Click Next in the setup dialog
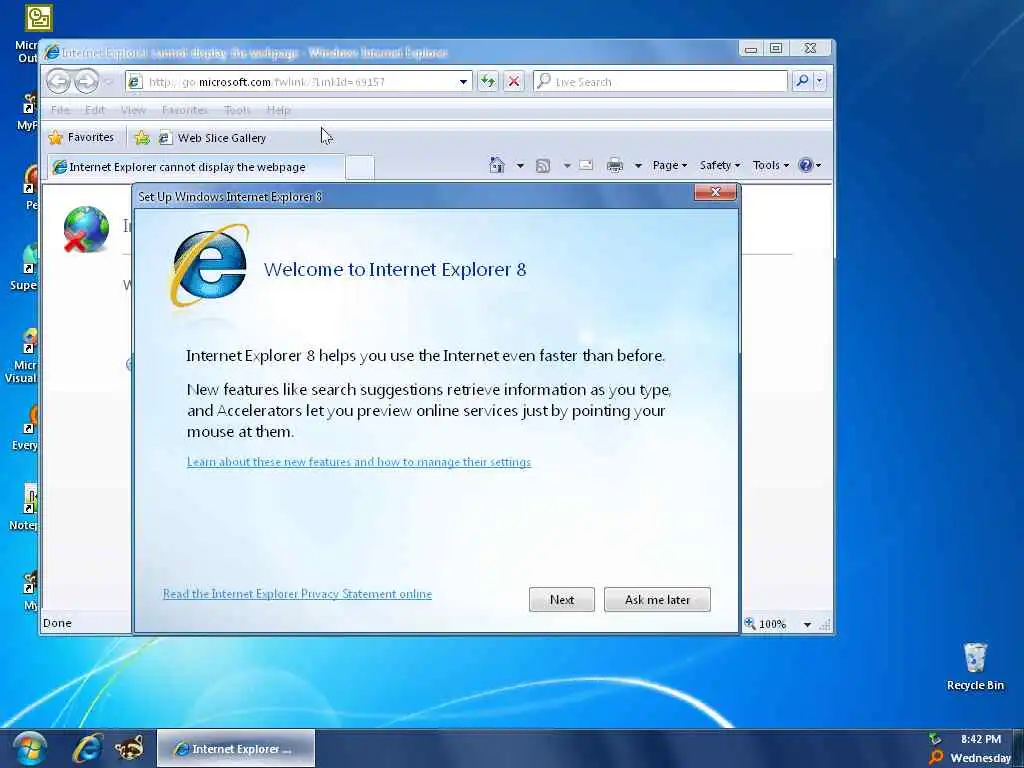1024x768 pixels. [x=562, y=600]
